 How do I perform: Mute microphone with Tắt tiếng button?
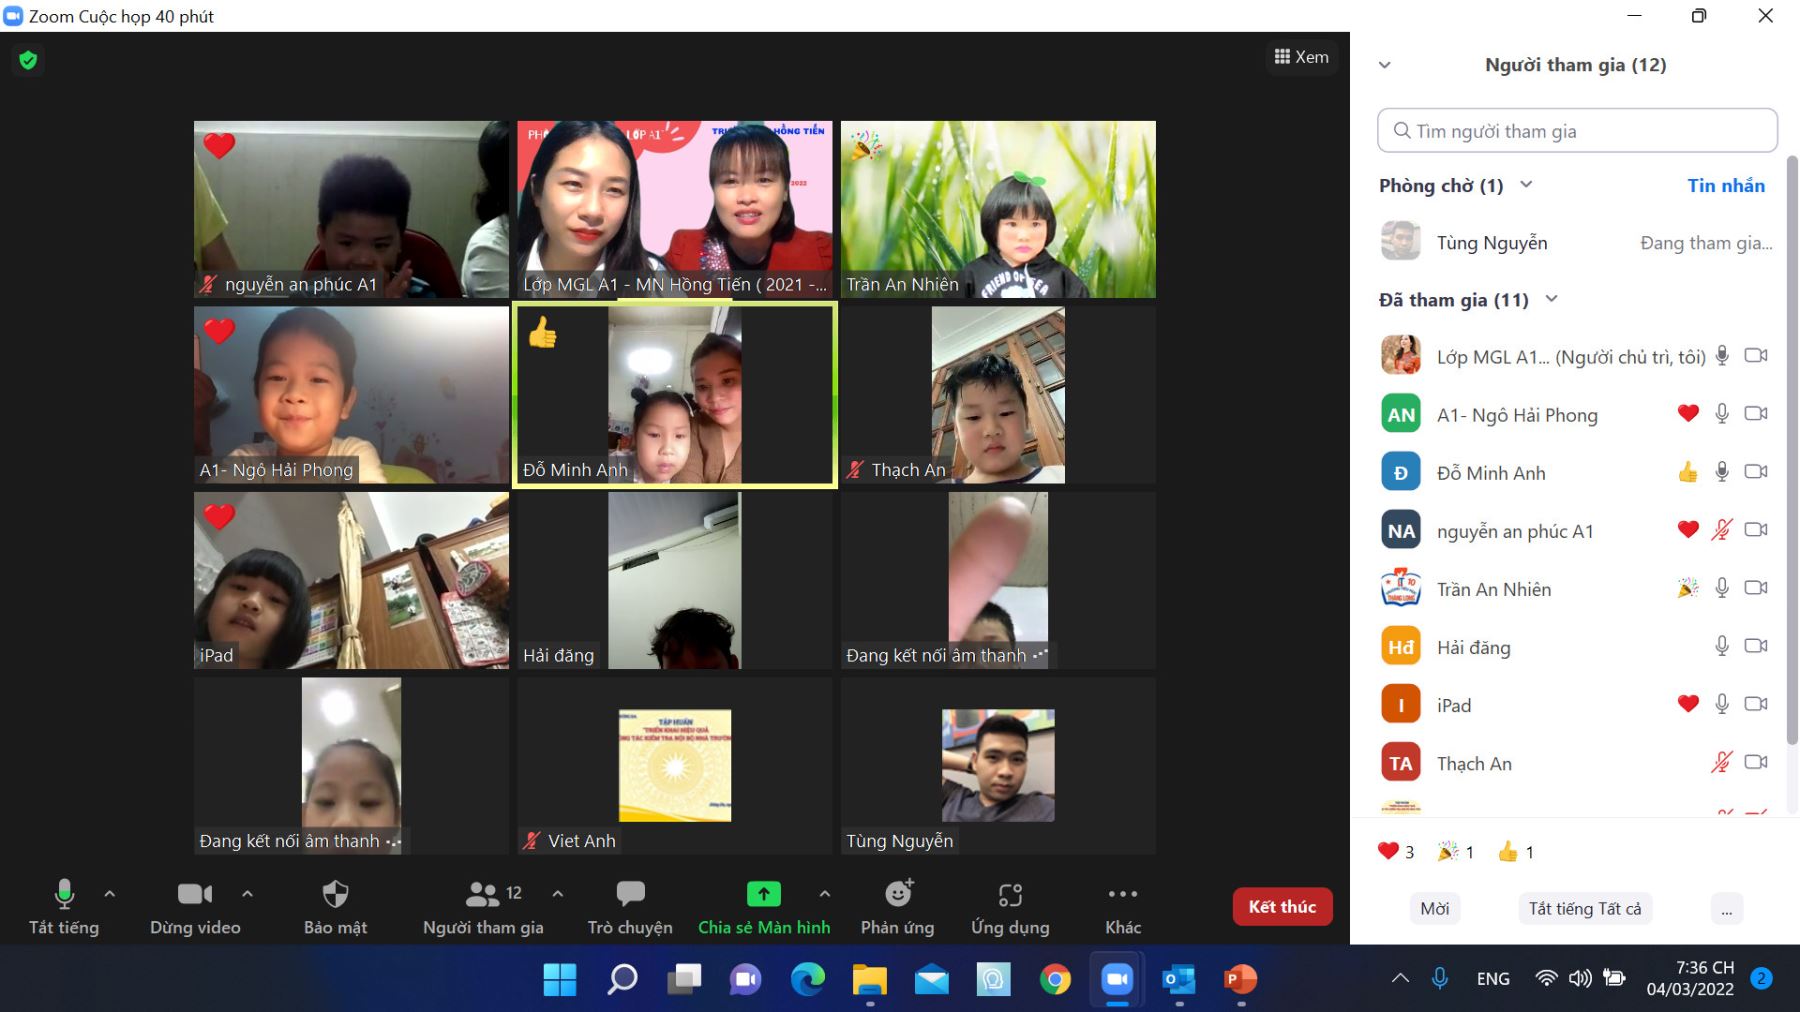click(x=64, y=895)
